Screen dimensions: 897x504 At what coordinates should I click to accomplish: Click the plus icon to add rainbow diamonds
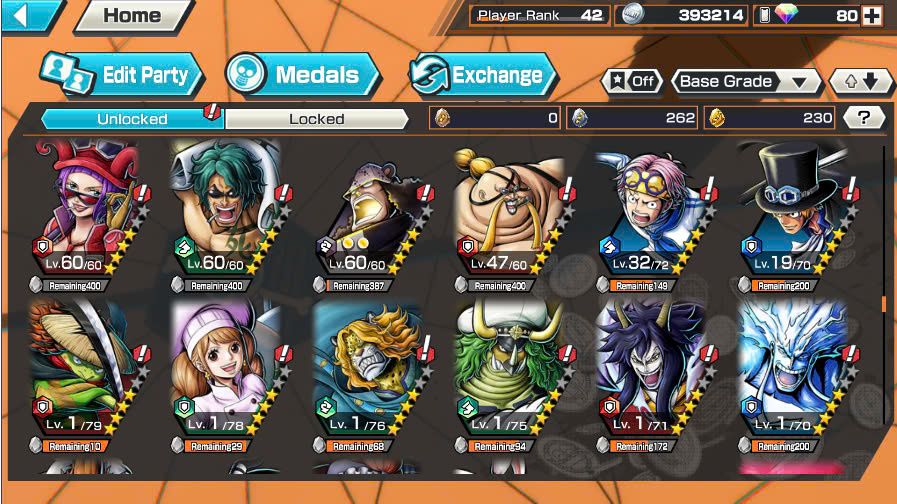tap(872, 15)
